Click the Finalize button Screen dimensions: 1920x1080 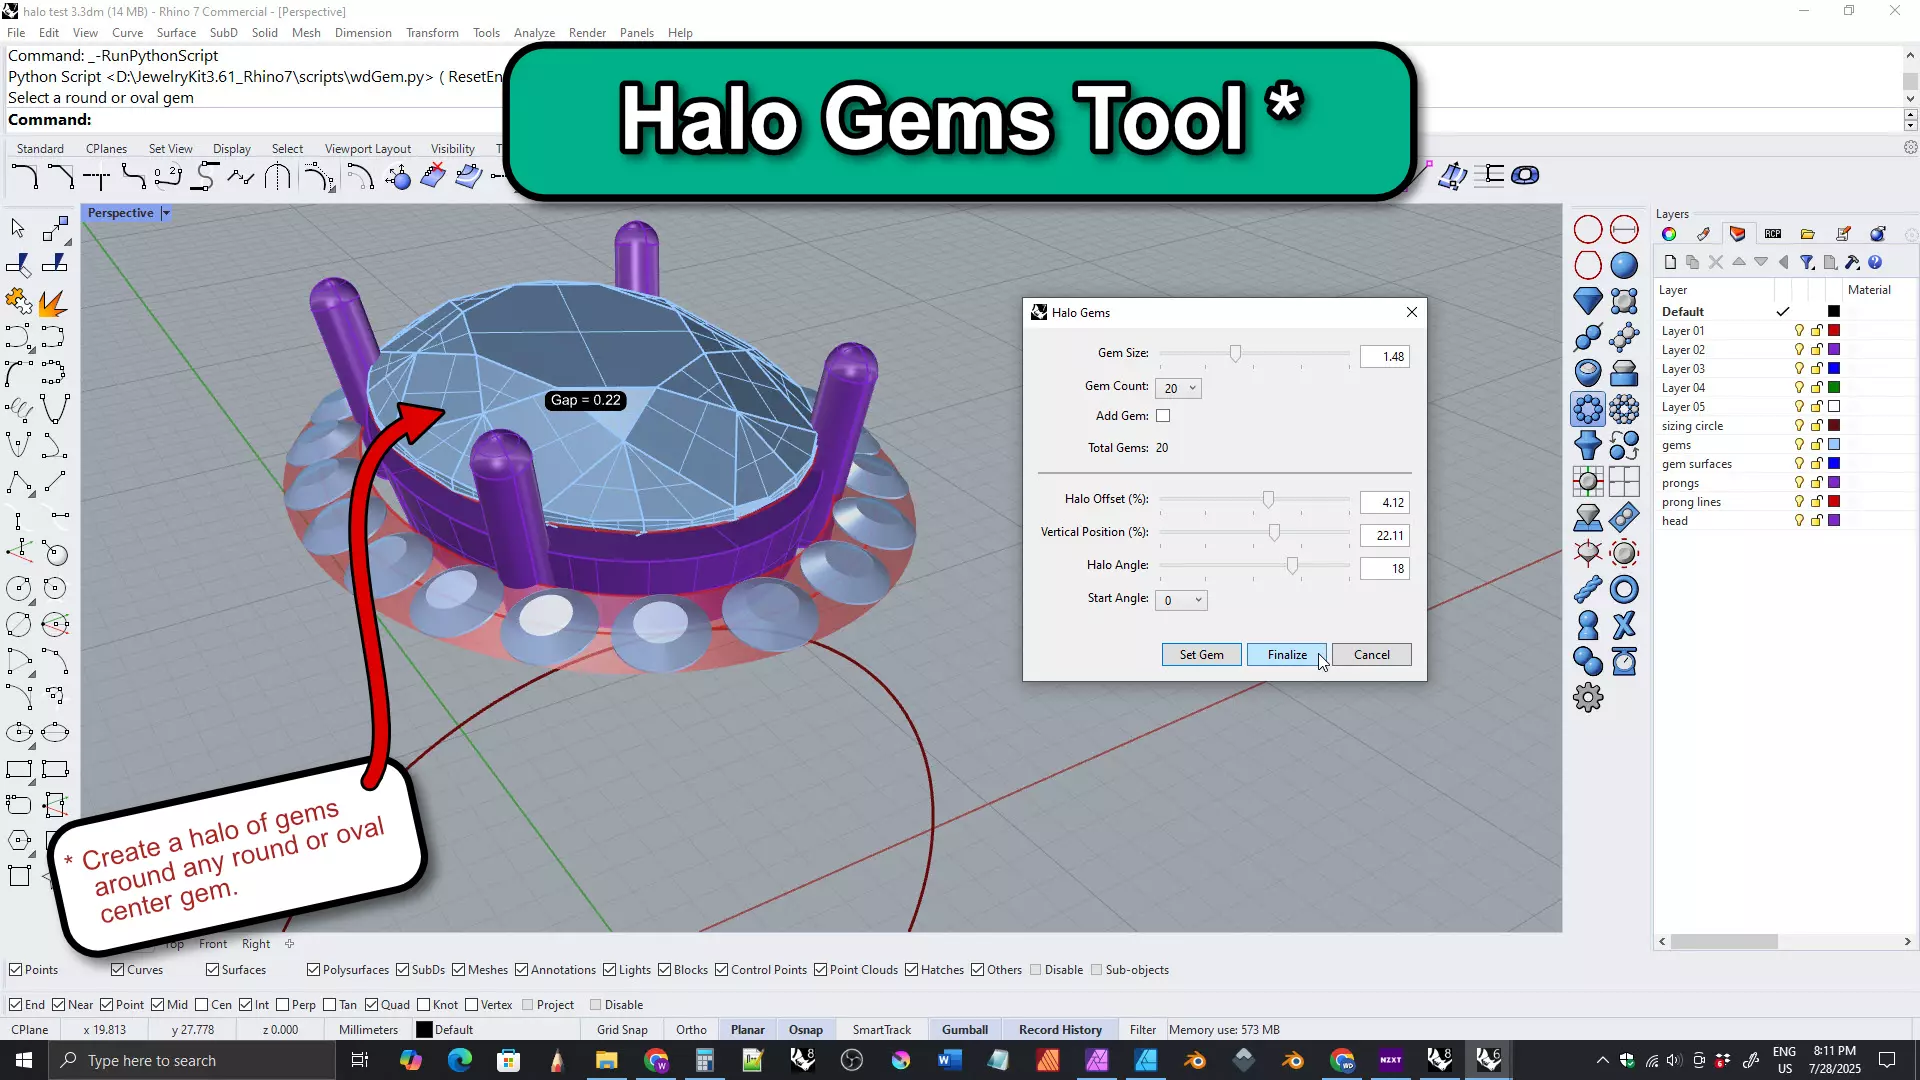coord(1287,655)
